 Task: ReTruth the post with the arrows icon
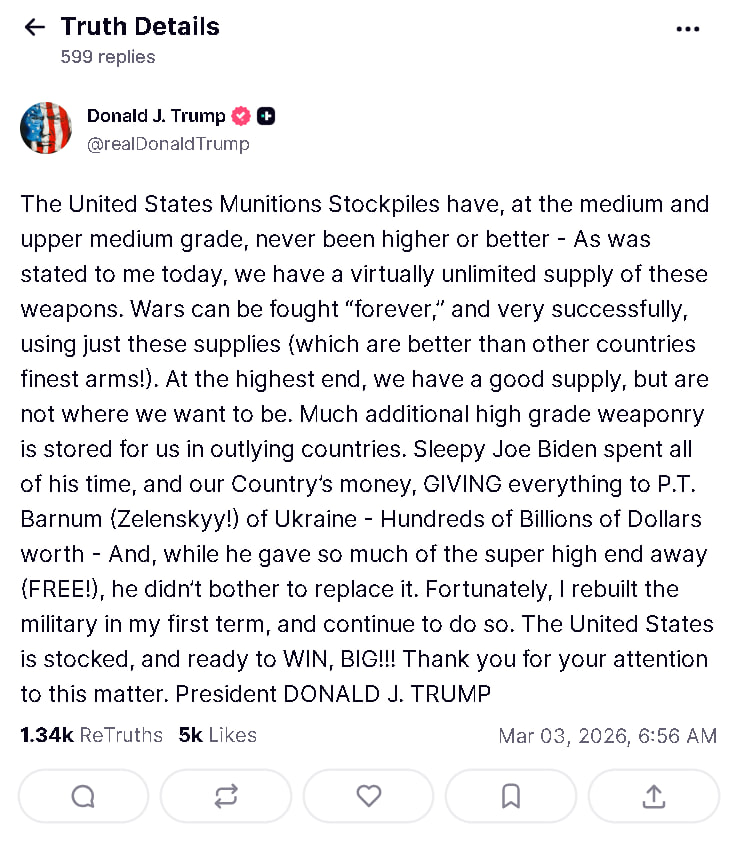pos(226,796)
